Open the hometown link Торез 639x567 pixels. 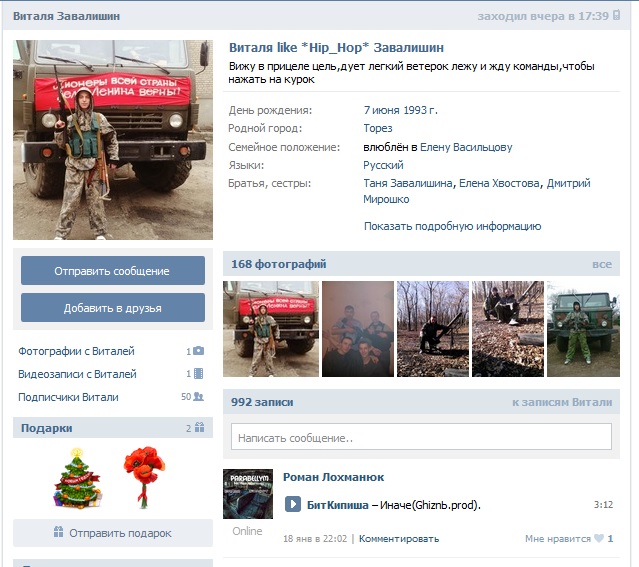378,129
